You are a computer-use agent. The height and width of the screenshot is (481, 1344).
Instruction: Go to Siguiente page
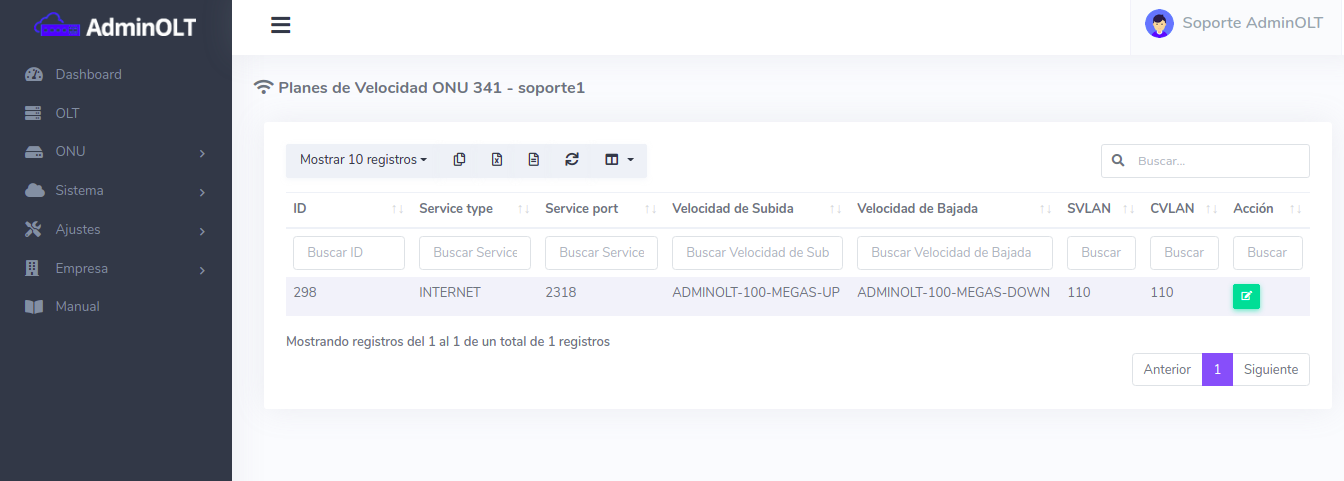point(1270,369)
